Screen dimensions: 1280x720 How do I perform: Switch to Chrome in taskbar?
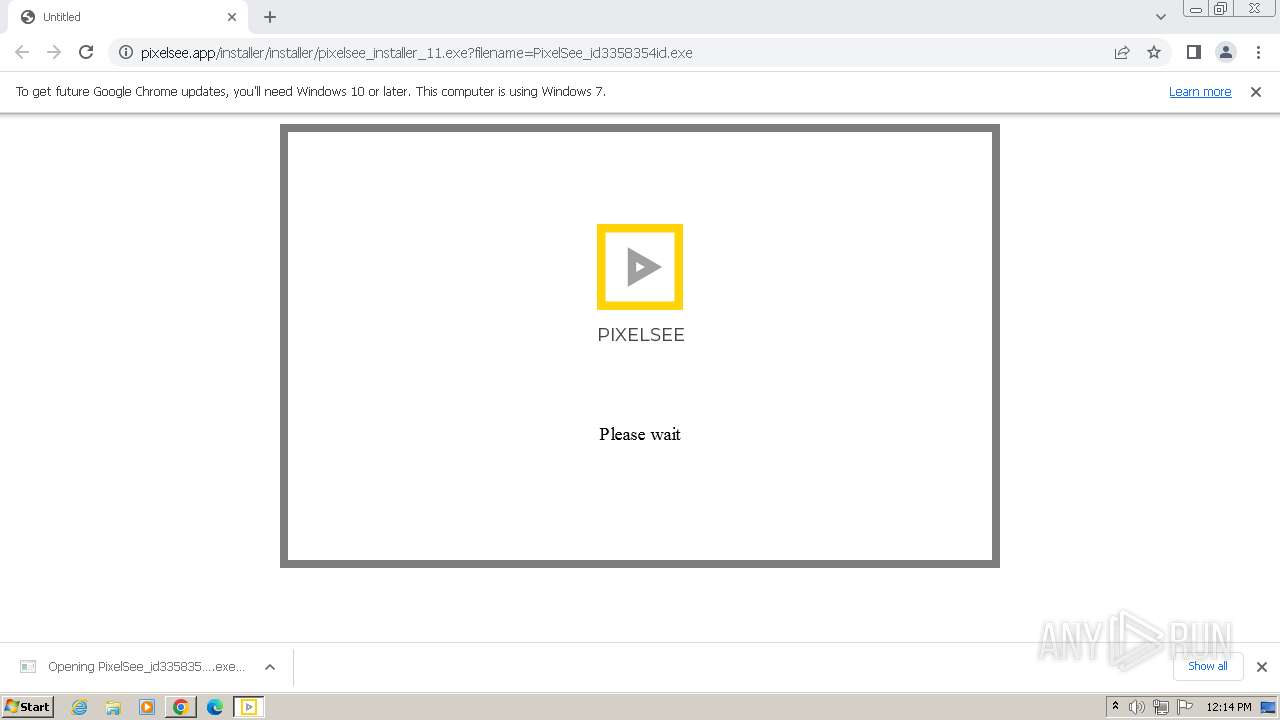181,707
